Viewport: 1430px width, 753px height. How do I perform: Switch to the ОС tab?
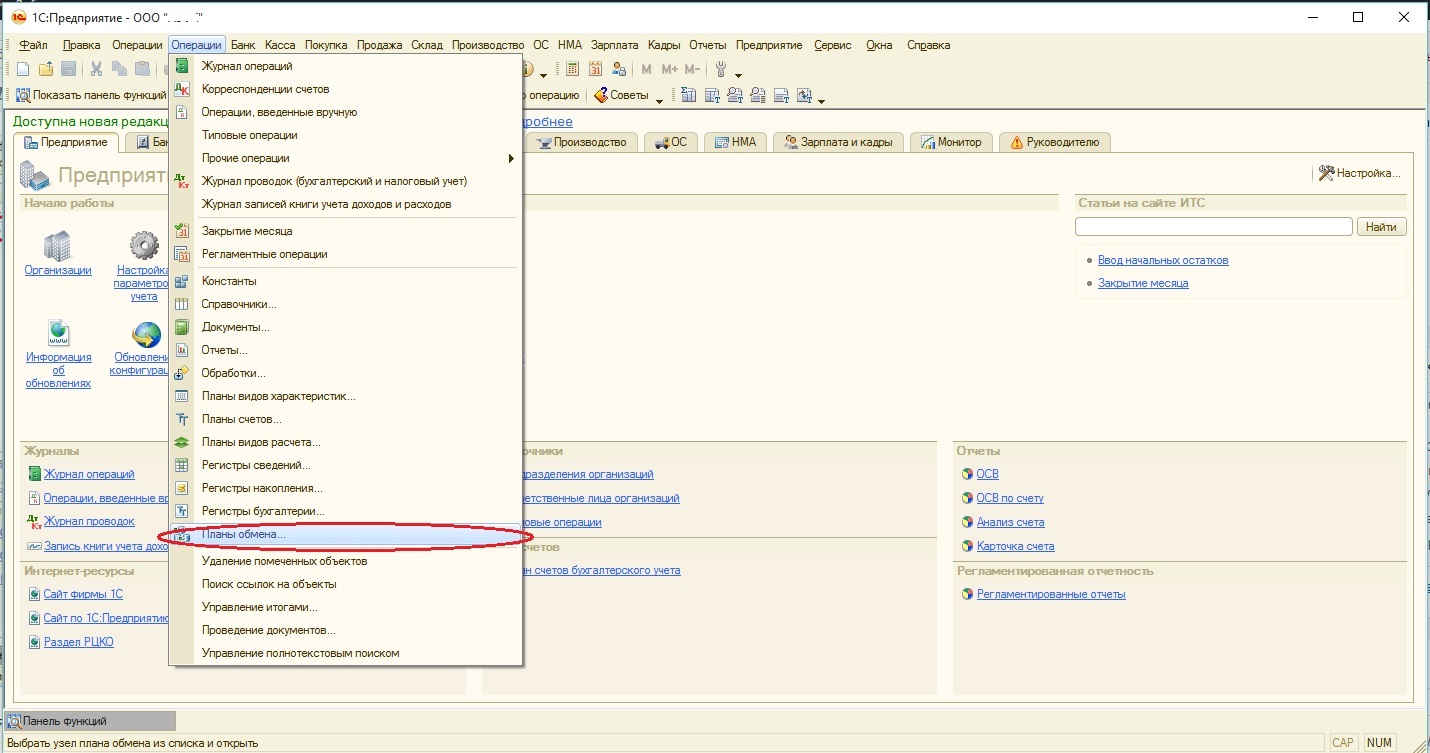pyautogui.click(x=671, y=142)
